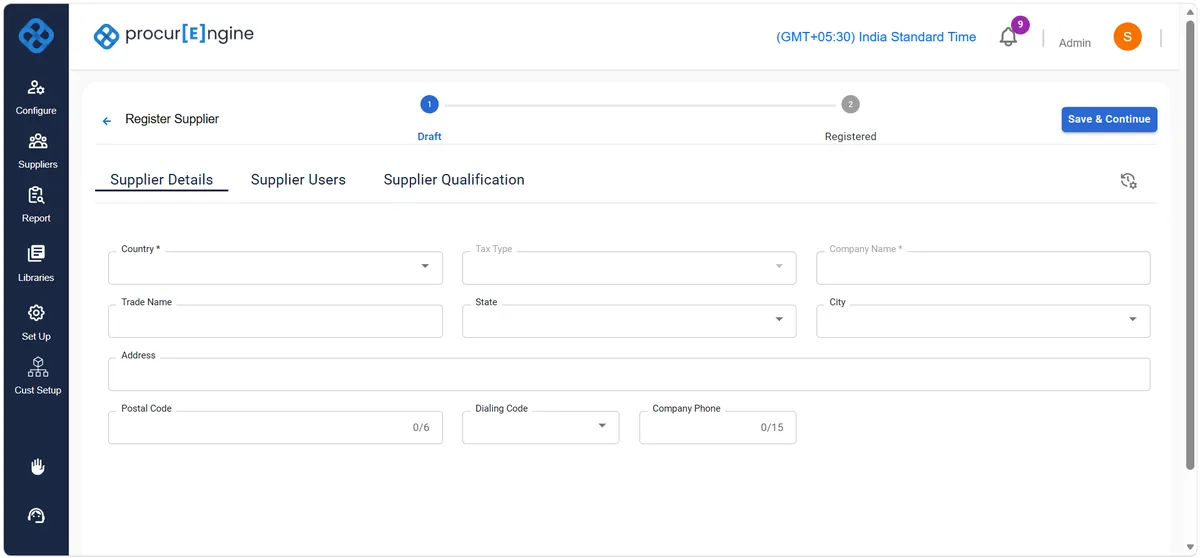Click the headset support icon in the sidebar
Screen dimensions: 1200x558
point(37,516)
